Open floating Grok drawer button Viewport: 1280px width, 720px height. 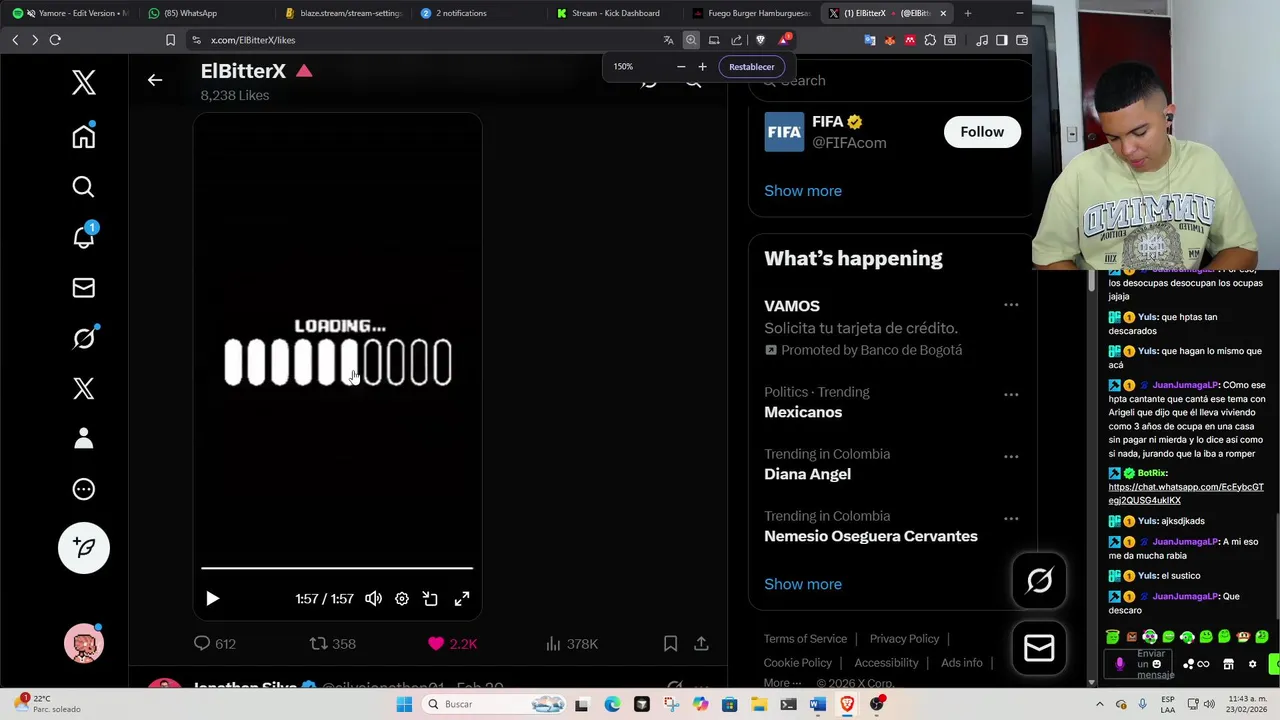(x=1039, y=581)
